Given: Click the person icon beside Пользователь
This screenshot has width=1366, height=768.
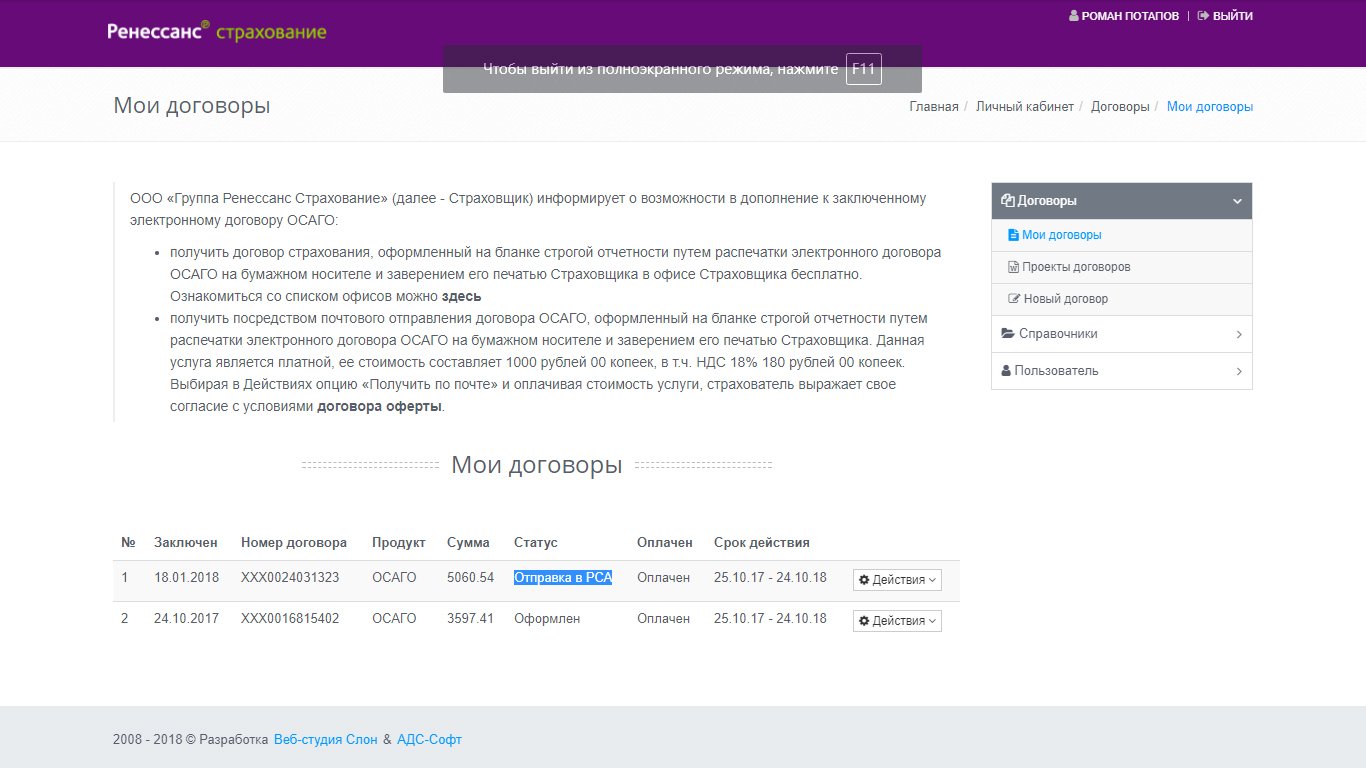Looking at the screenshot, I should click(1006, 371).
